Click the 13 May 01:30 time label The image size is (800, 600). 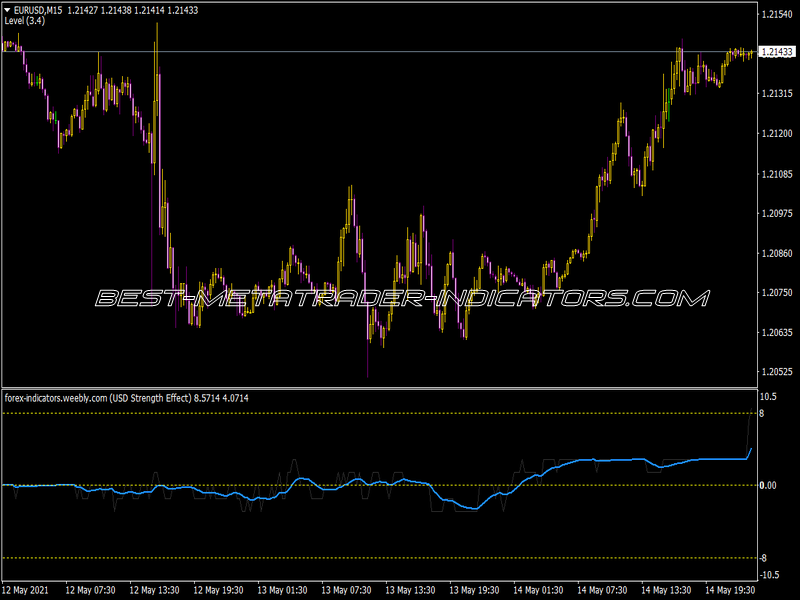[282, 590]
